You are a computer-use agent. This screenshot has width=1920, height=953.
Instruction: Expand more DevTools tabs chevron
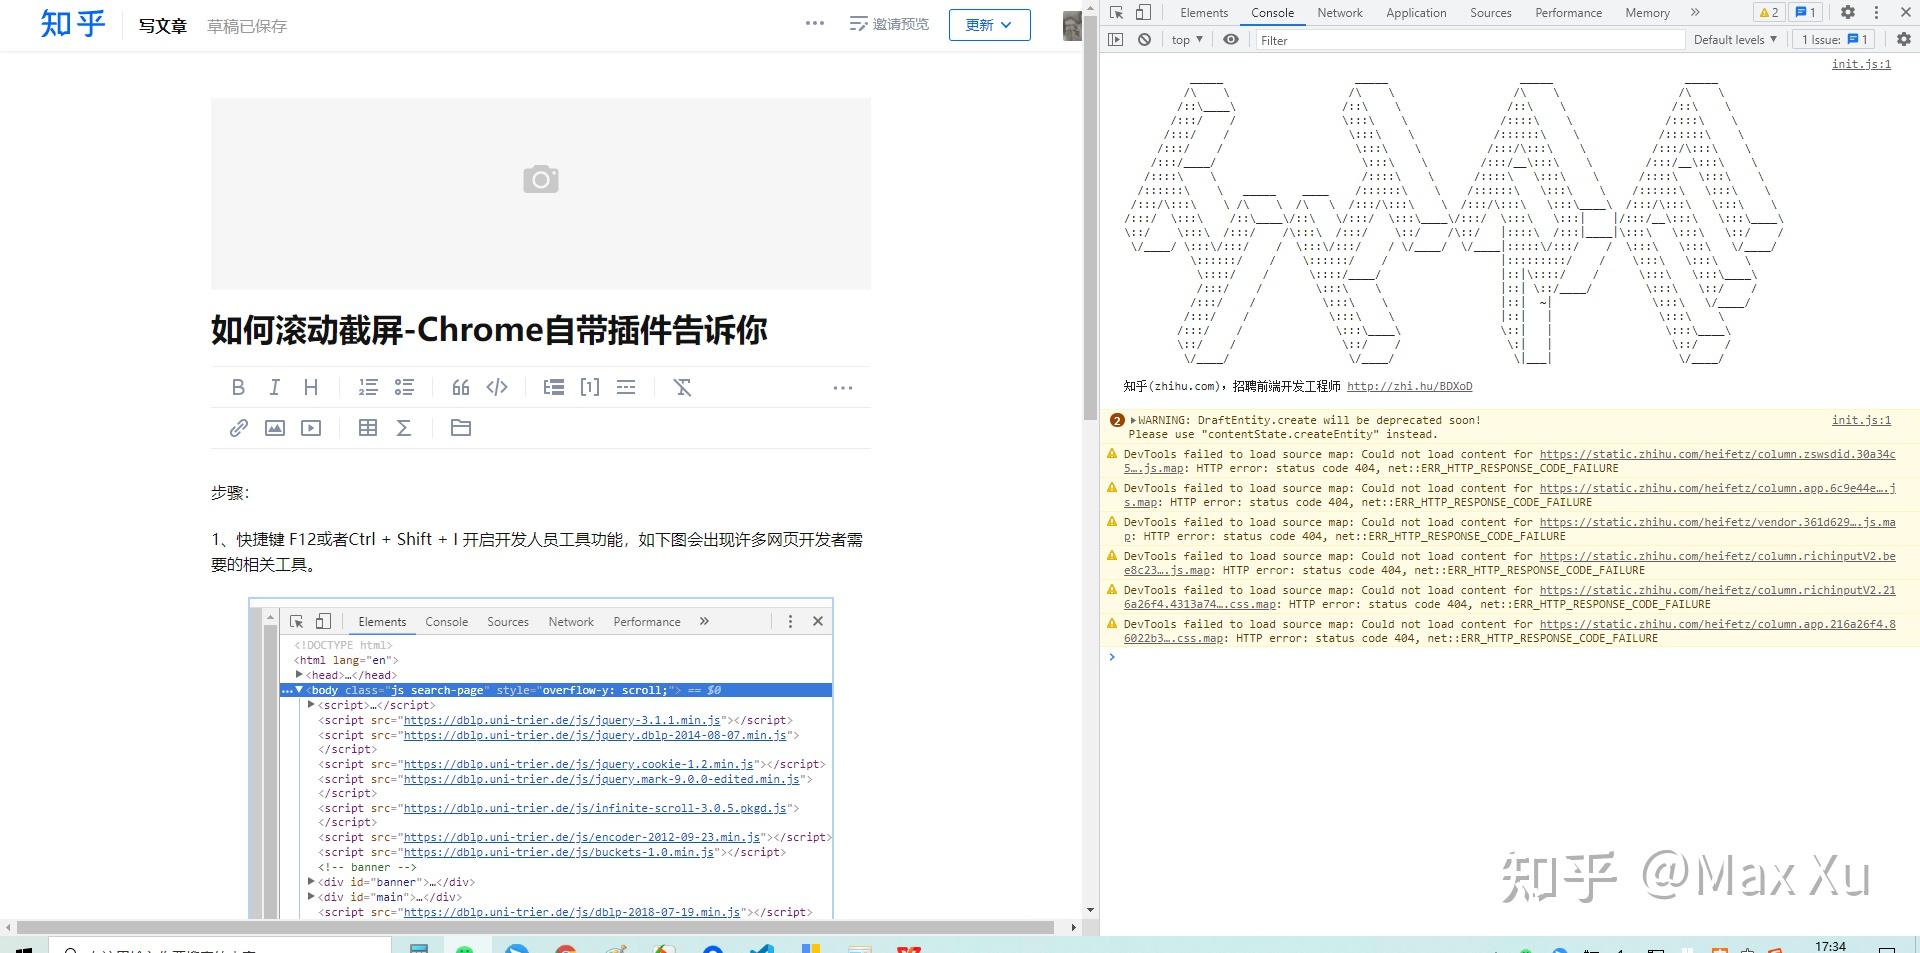click(1695, 12)
